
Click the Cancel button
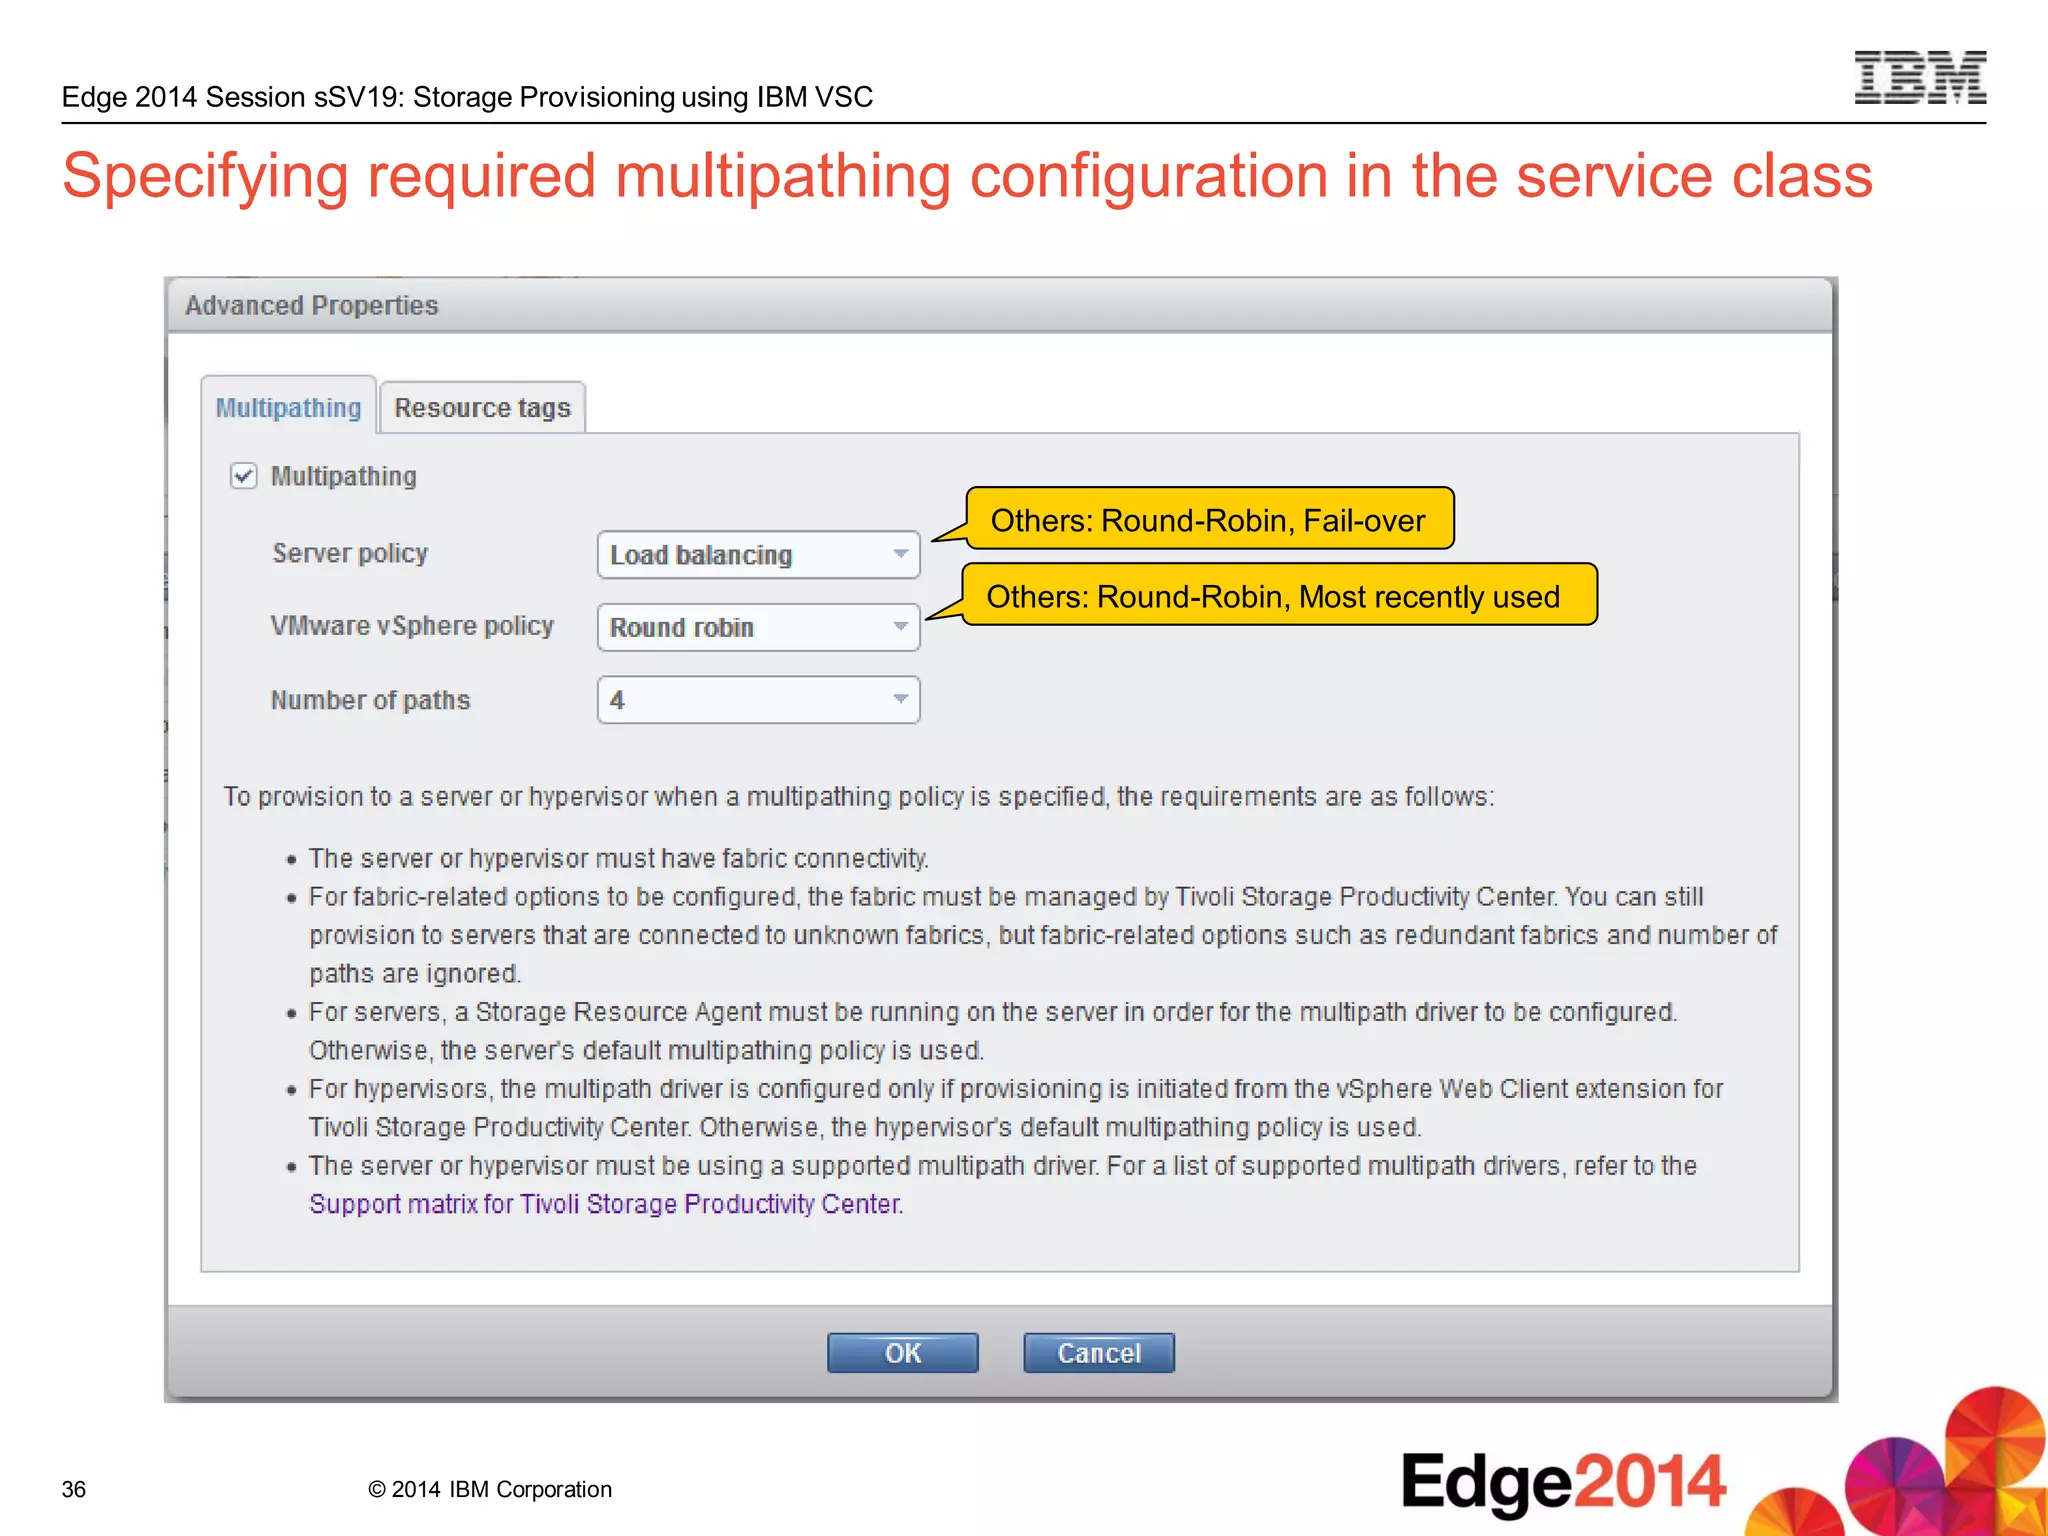click(1098, 1353)
